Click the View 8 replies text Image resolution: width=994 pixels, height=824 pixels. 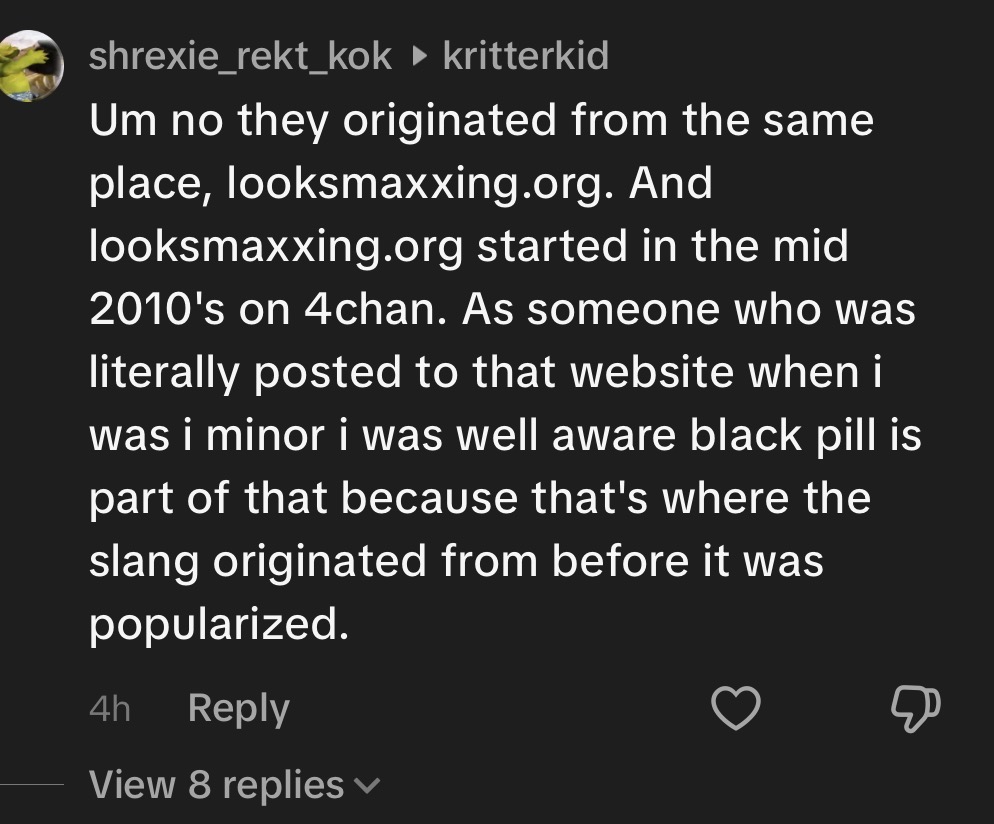216,785
